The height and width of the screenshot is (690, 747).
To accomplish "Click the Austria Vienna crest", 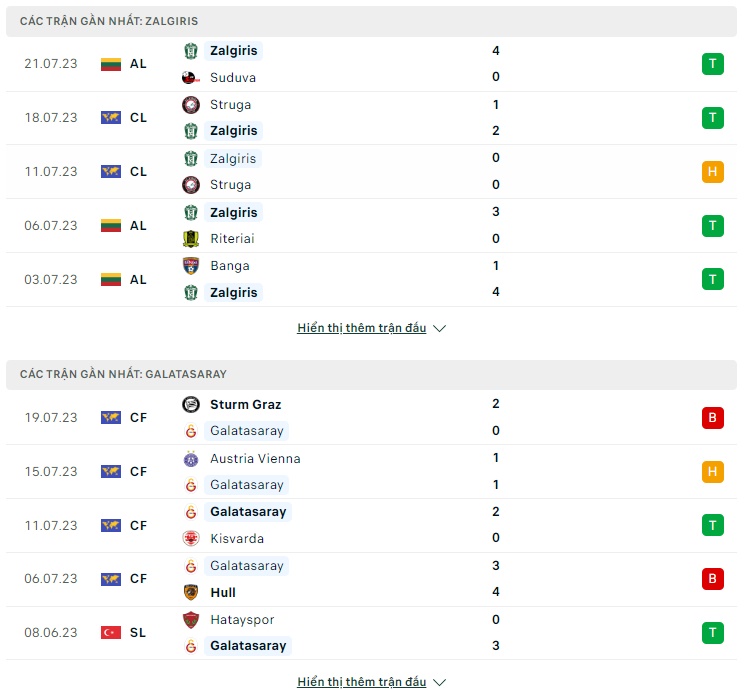I will [191, 459].
